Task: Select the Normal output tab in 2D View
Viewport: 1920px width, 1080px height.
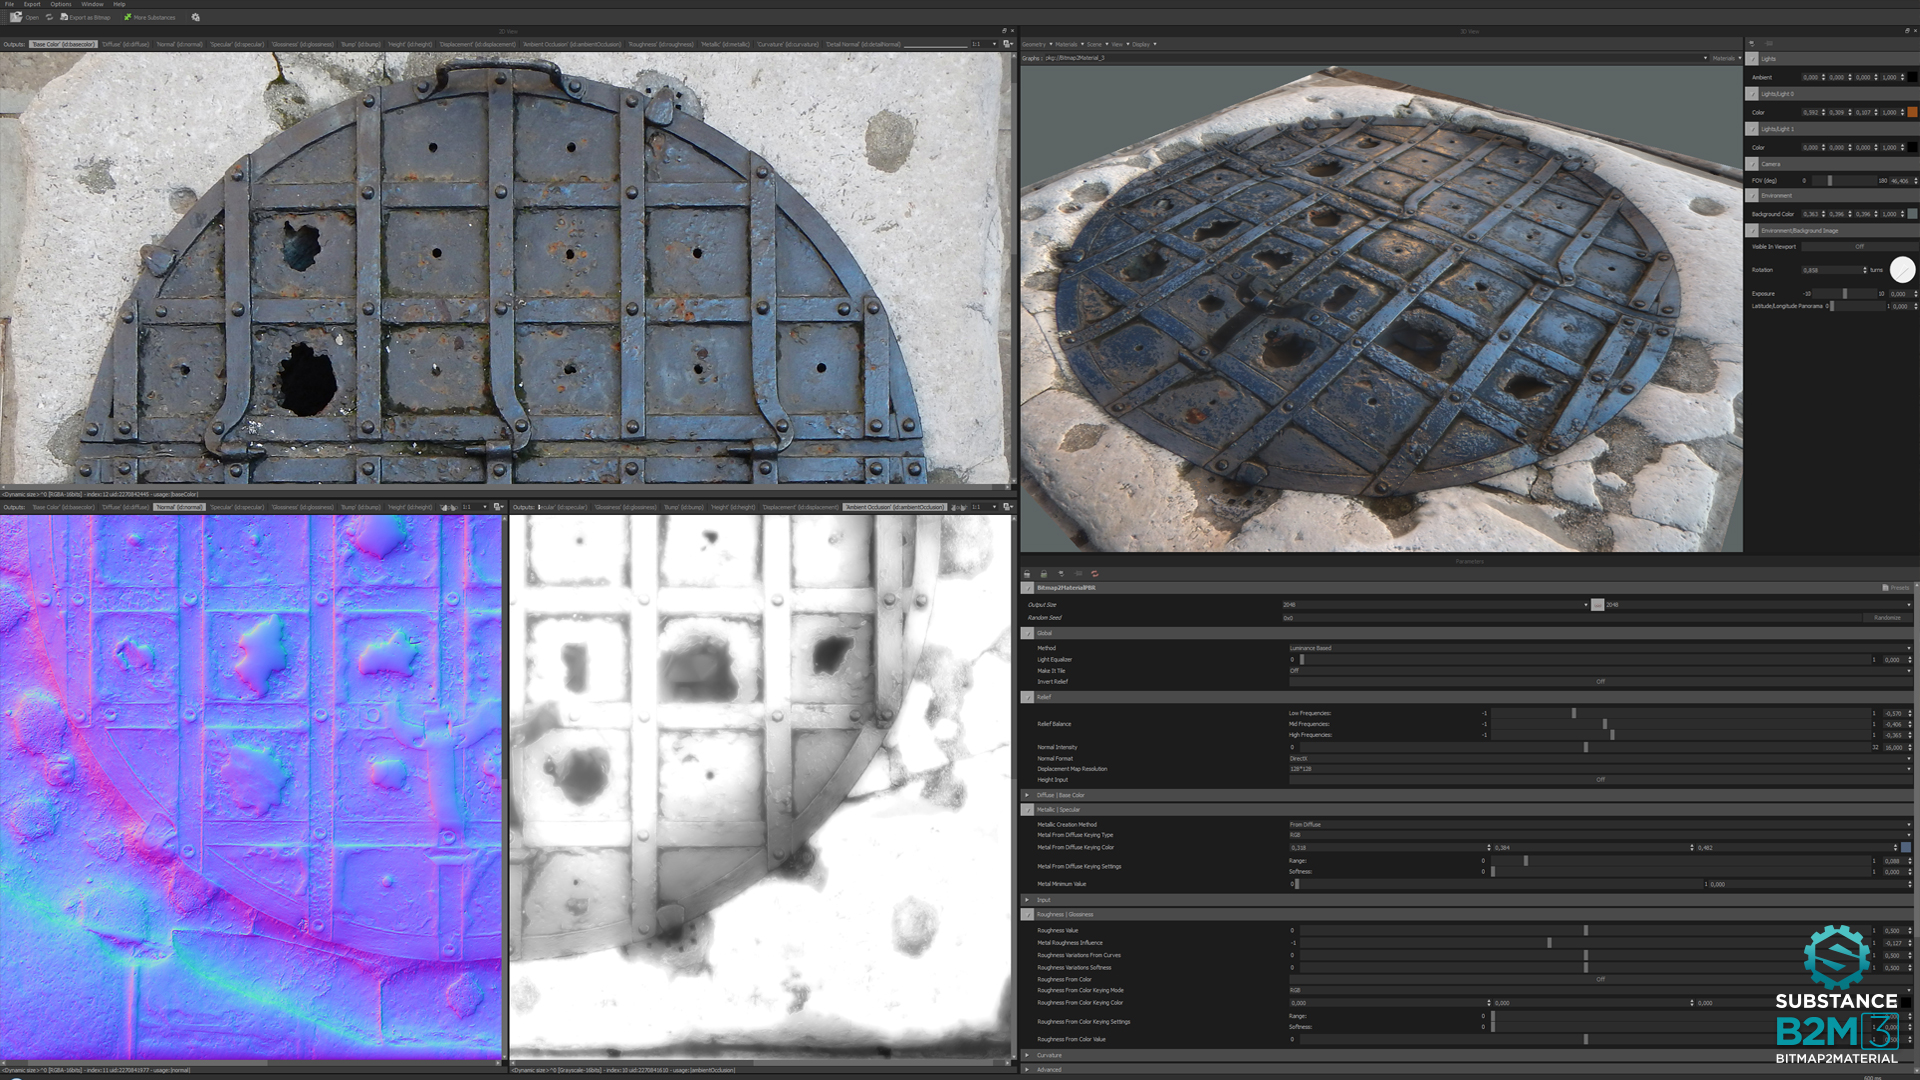Action: (179, 44)
